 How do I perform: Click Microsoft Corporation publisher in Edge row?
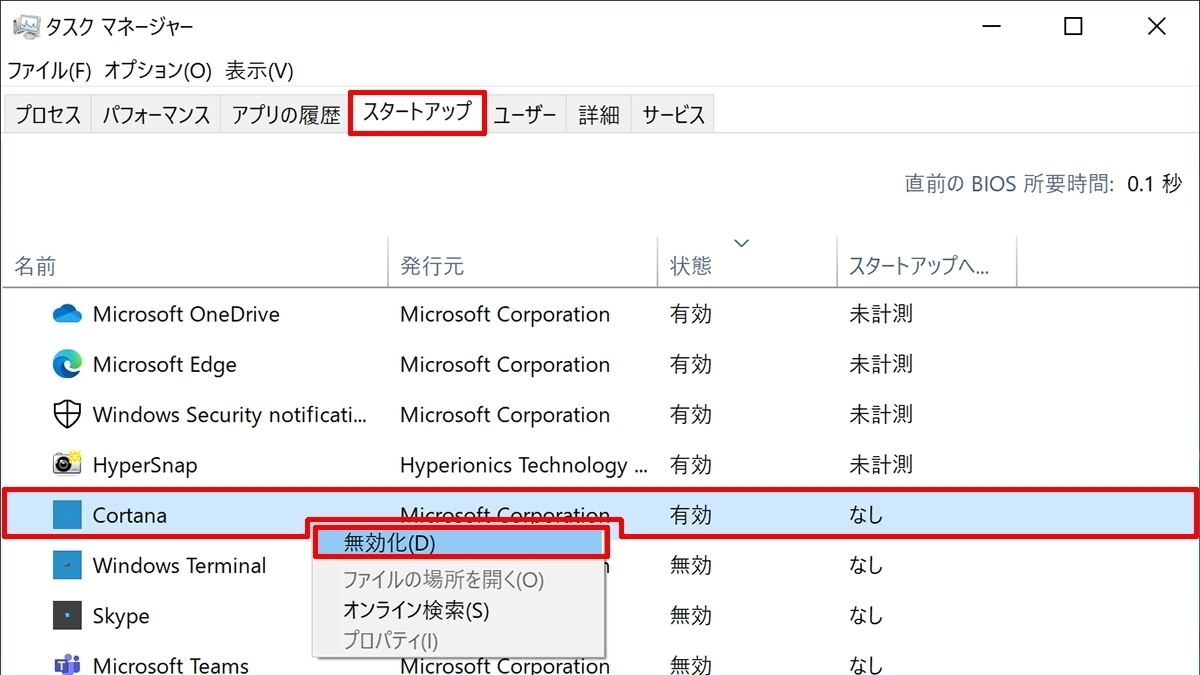click(505, 364)
